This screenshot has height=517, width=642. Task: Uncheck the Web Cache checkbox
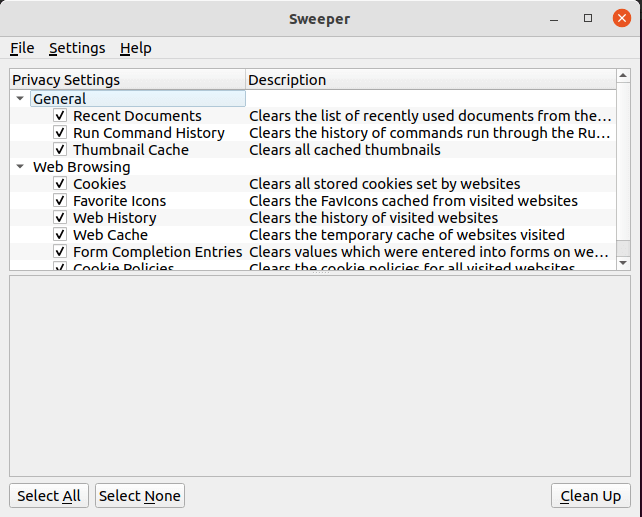tap(60, 235)
